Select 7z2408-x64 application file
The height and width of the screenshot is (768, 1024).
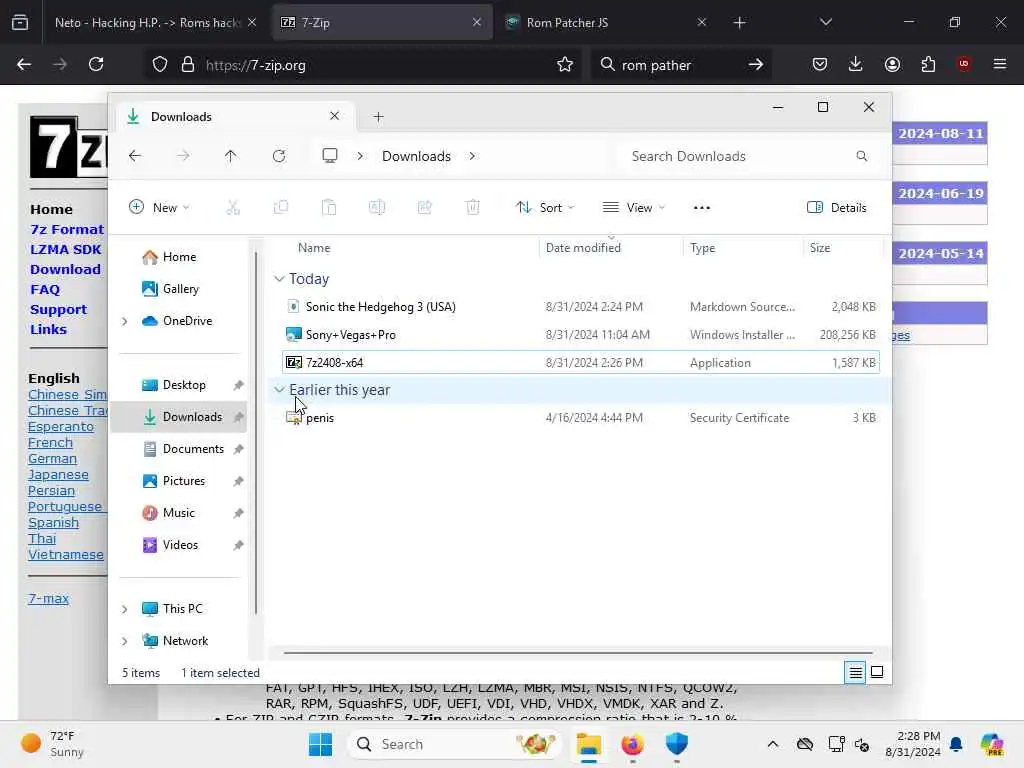[x=581, y=362]
